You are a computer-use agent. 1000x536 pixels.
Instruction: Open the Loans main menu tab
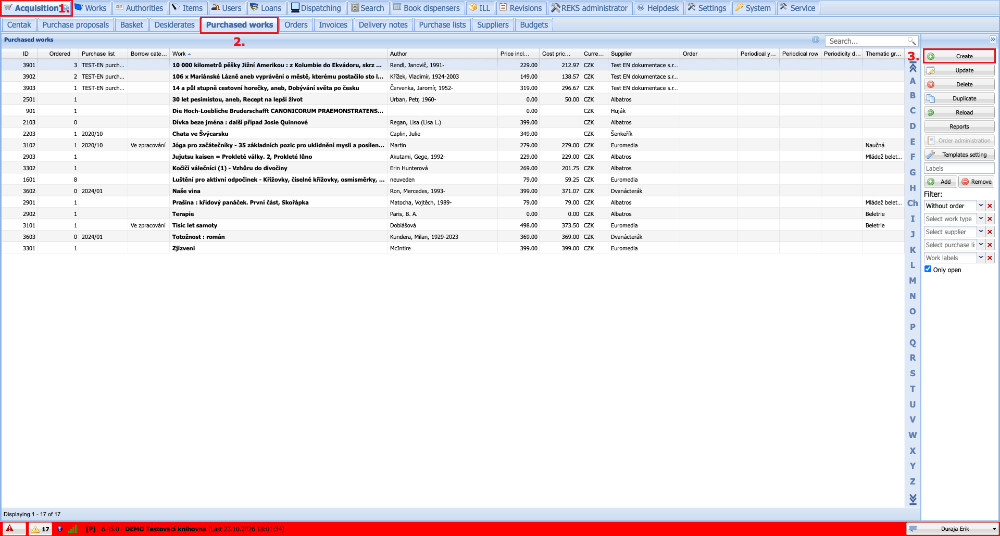click(265, 8)
